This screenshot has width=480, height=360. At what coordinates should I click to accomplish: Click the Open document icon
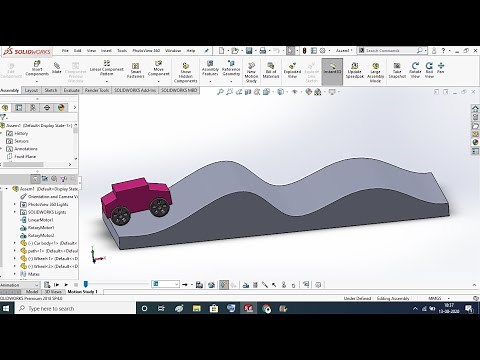[x=235, y=51]
